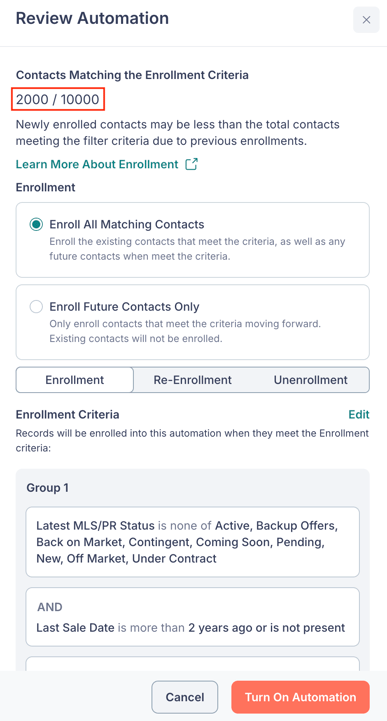The height and width of the screenshot is (721, 387).
Task: Select Enroll Future Contacts Only radio button
Action: tap(35, 307)
